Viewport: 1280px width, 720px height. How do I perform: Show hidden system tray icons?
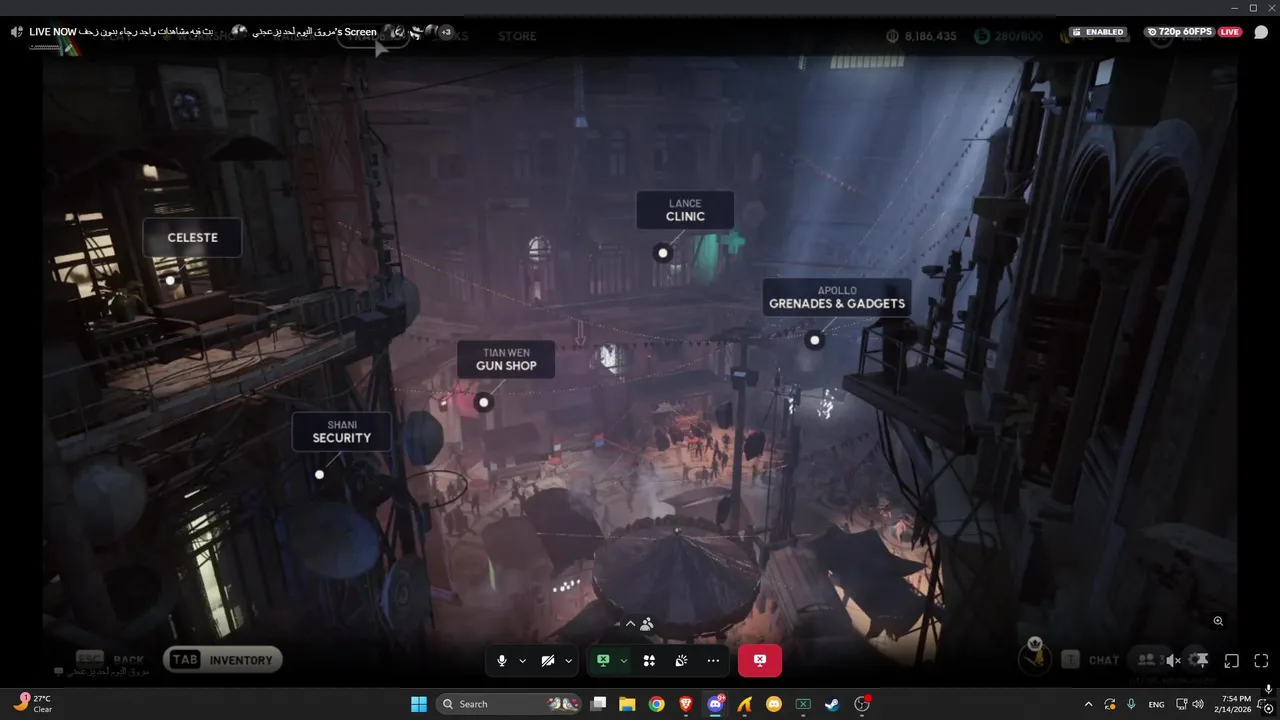point(1088,704)
